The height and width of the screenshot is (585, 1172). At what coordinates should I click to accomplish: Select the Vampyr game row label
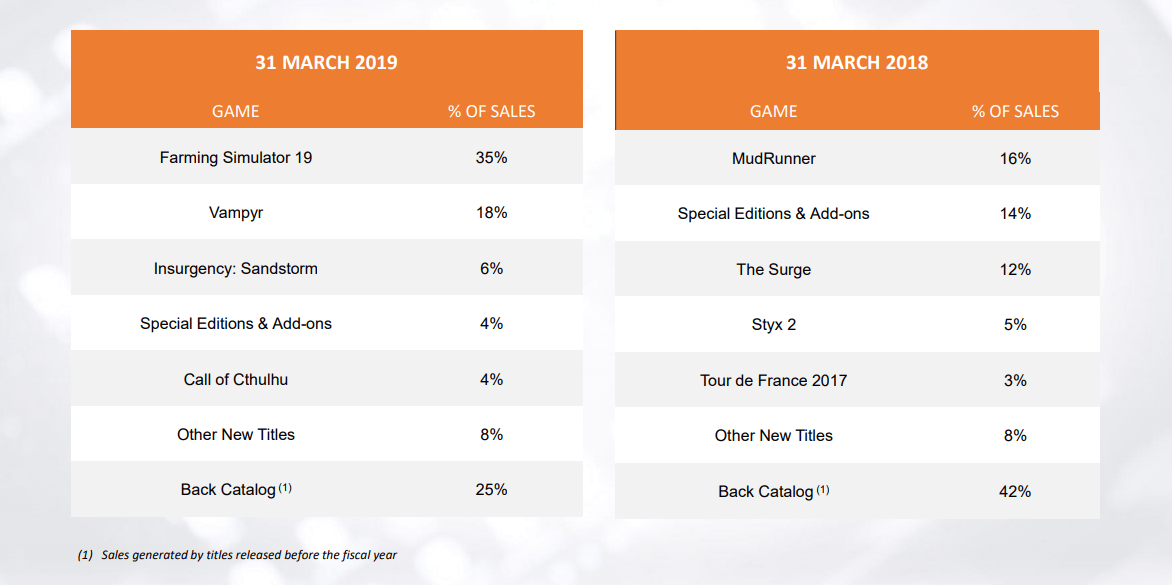tap(236, 213)
